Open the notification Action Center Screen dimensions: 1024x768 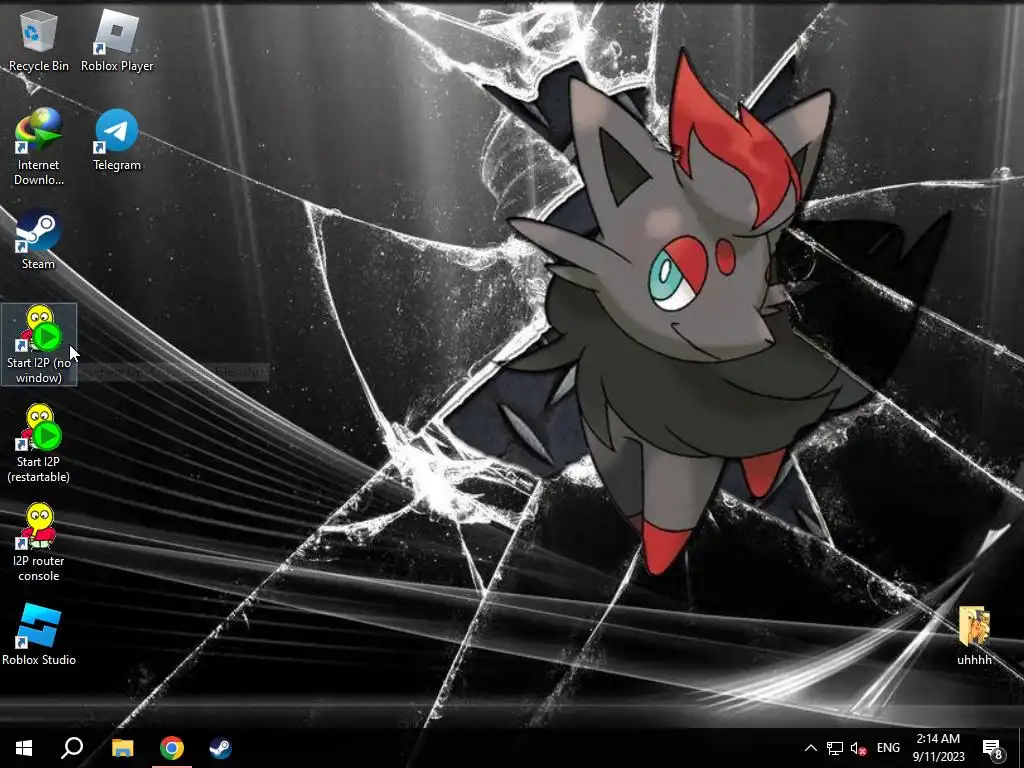(993, 748)
